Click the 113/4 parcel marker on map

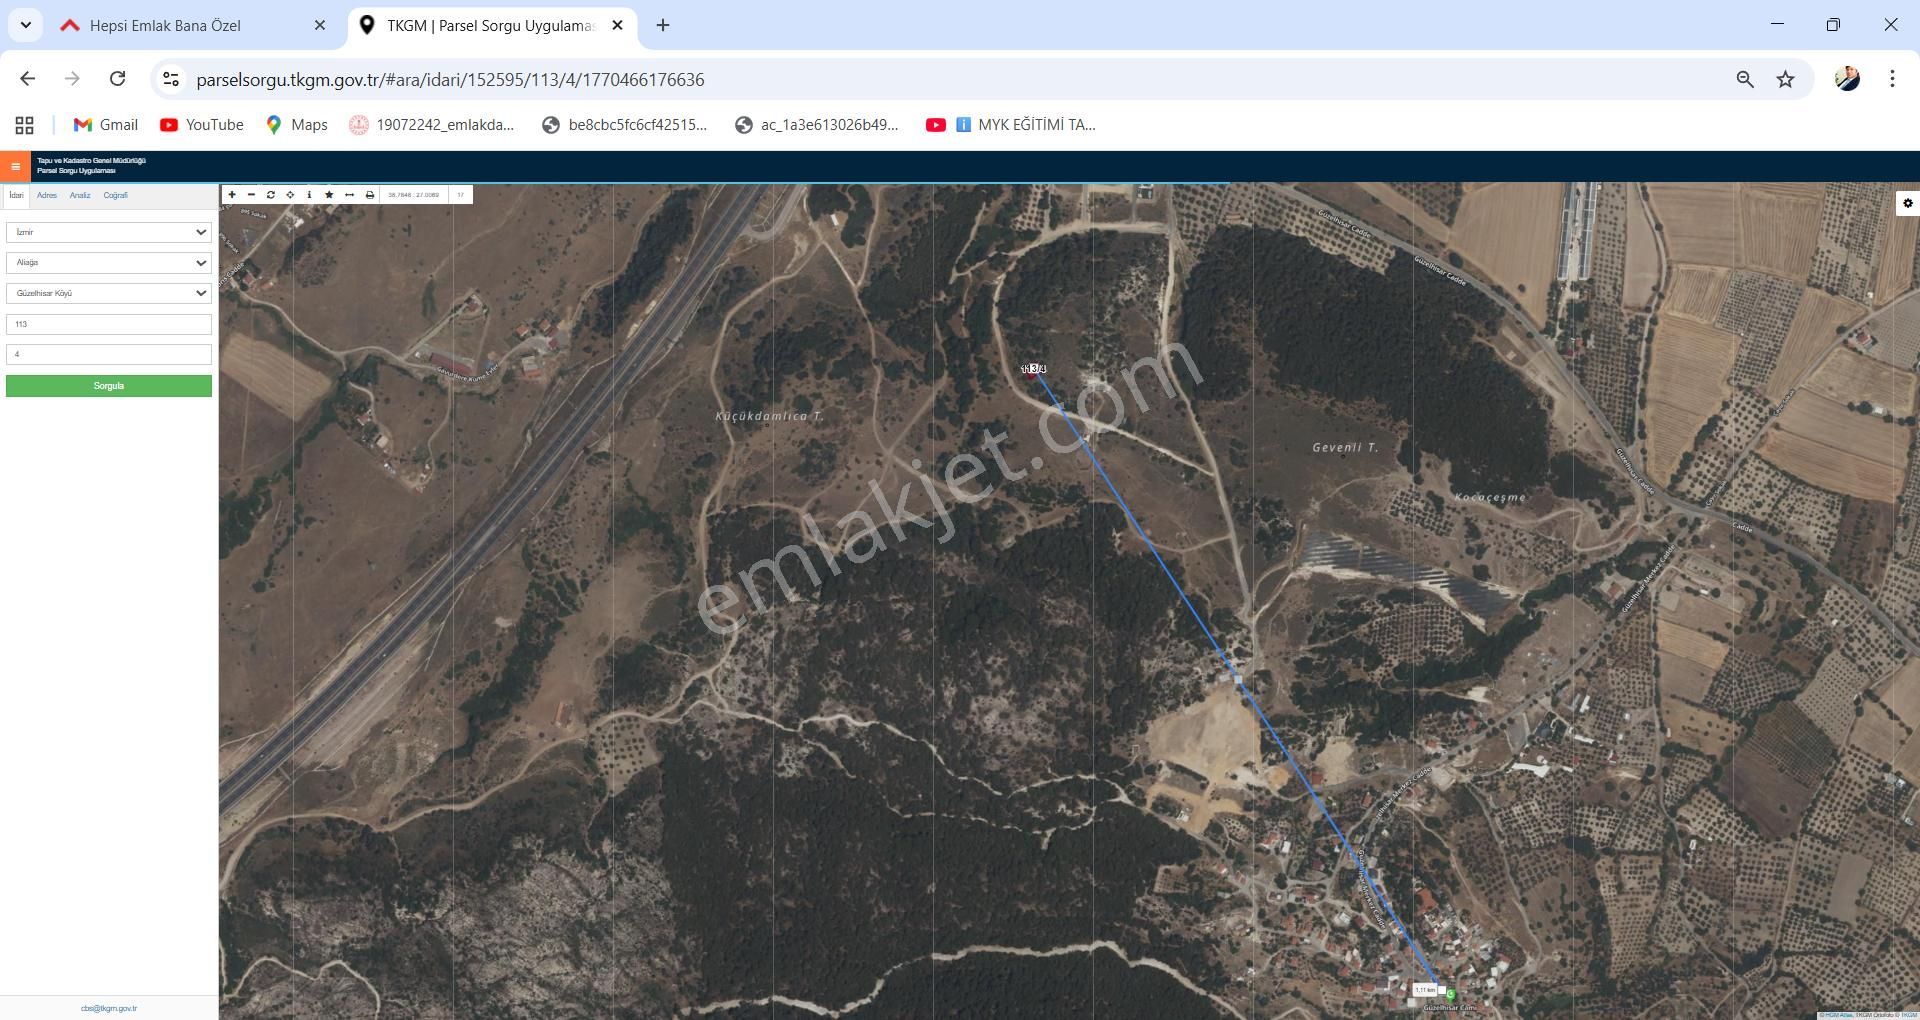pyautogui.click(x=1033, y=370)
